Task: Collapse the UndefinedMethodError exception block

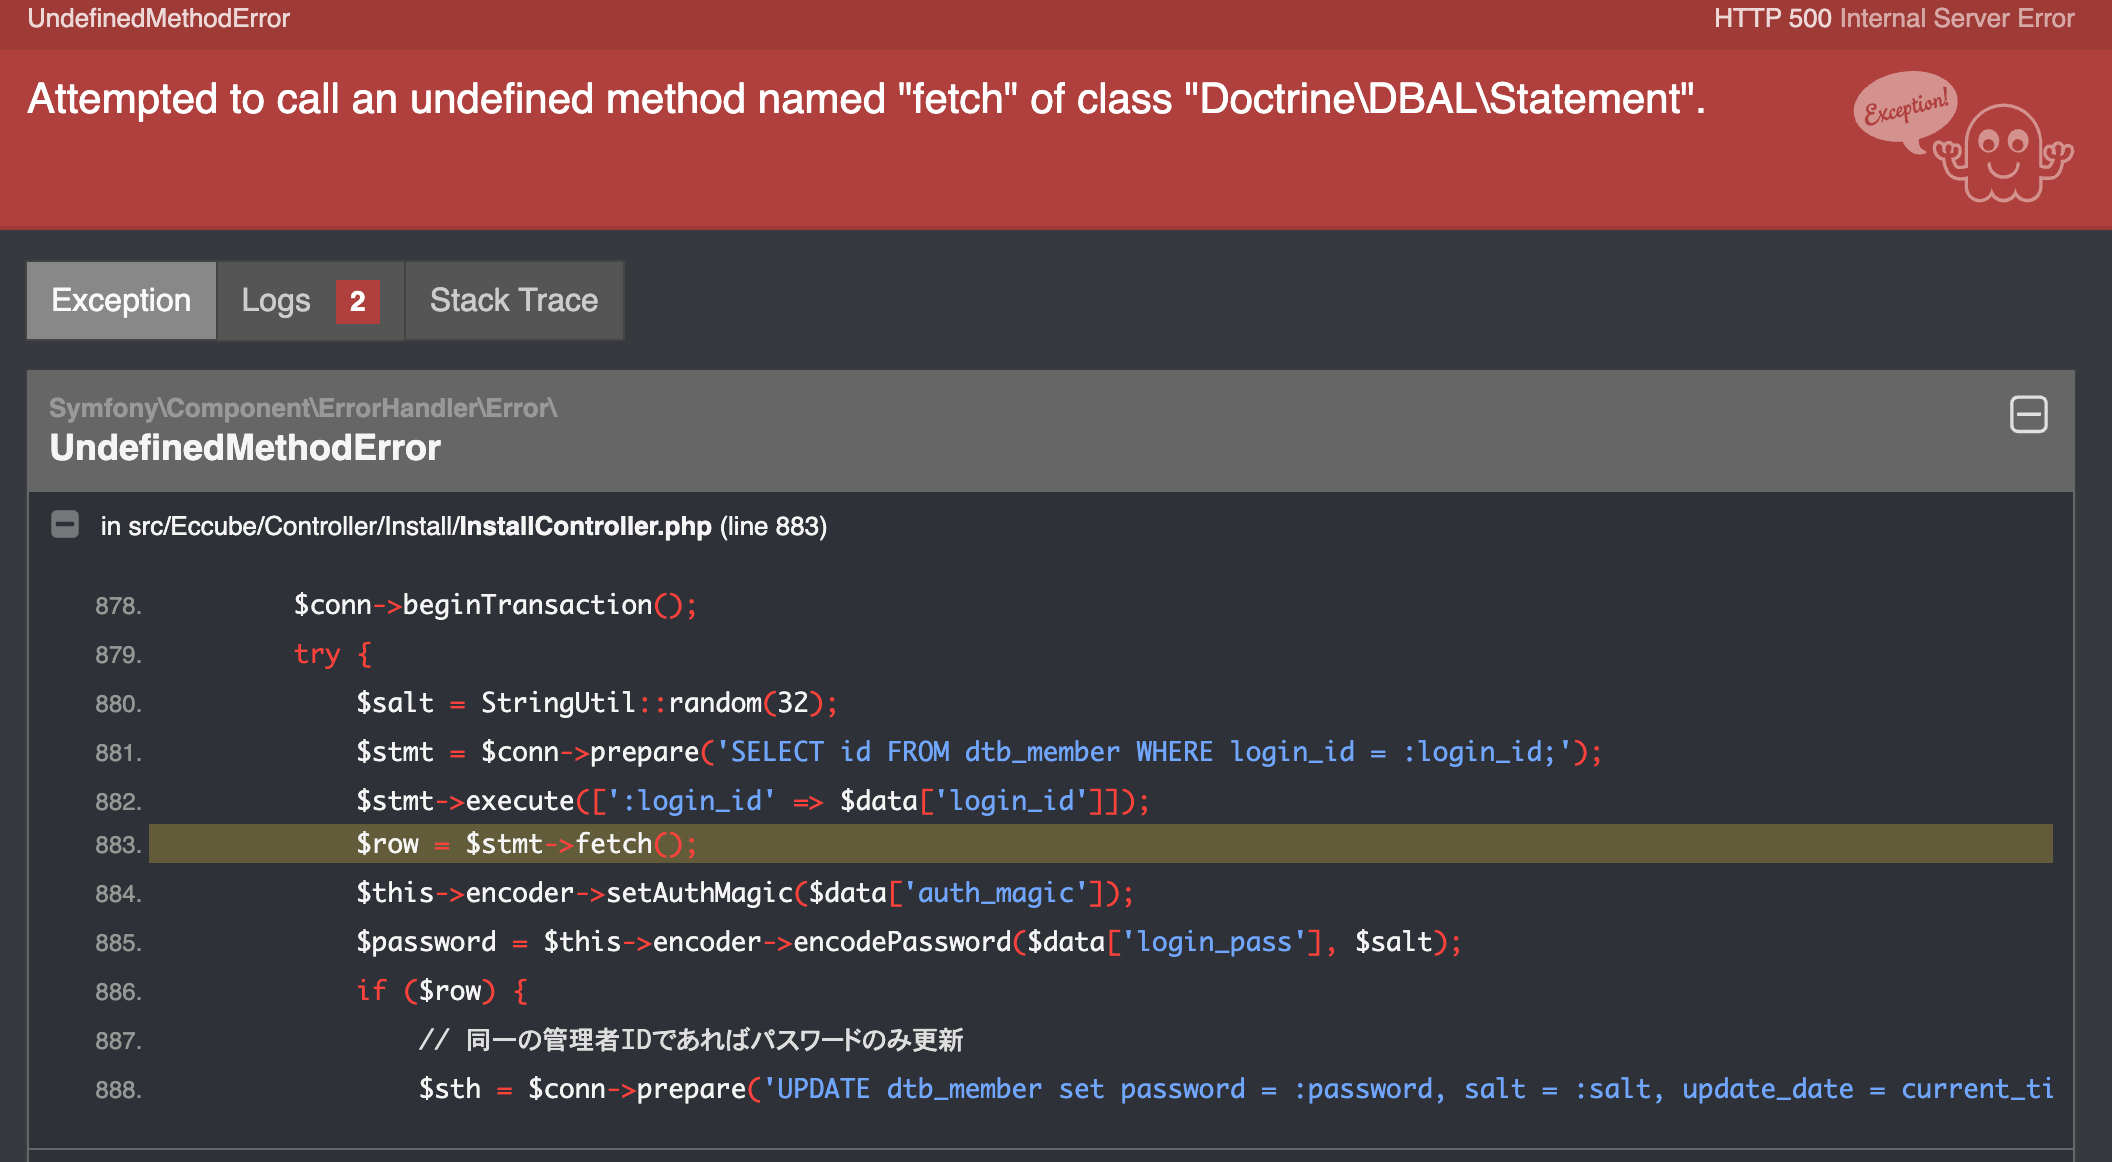Action: [2028, 414]
